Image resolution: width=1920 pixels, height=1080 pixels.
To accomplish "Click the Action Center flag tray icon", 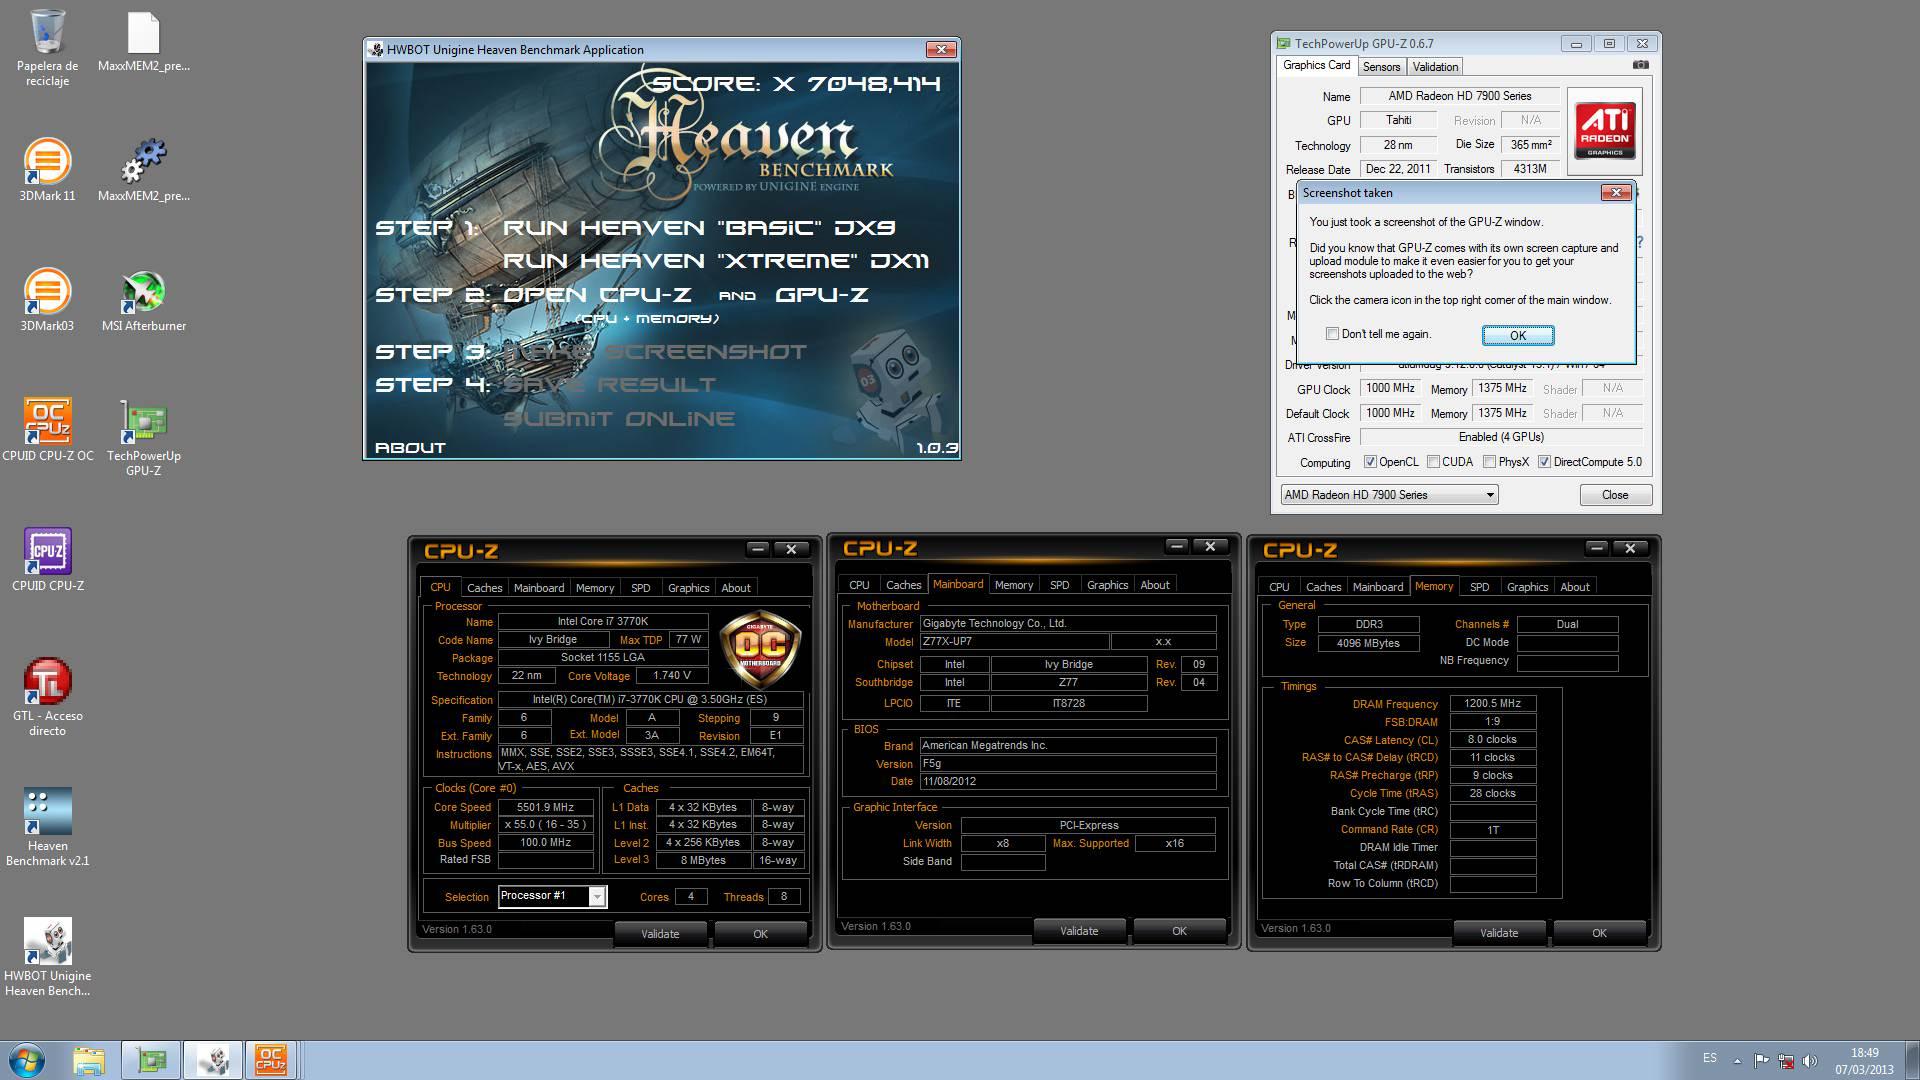I will (x=1761, y=1060).
